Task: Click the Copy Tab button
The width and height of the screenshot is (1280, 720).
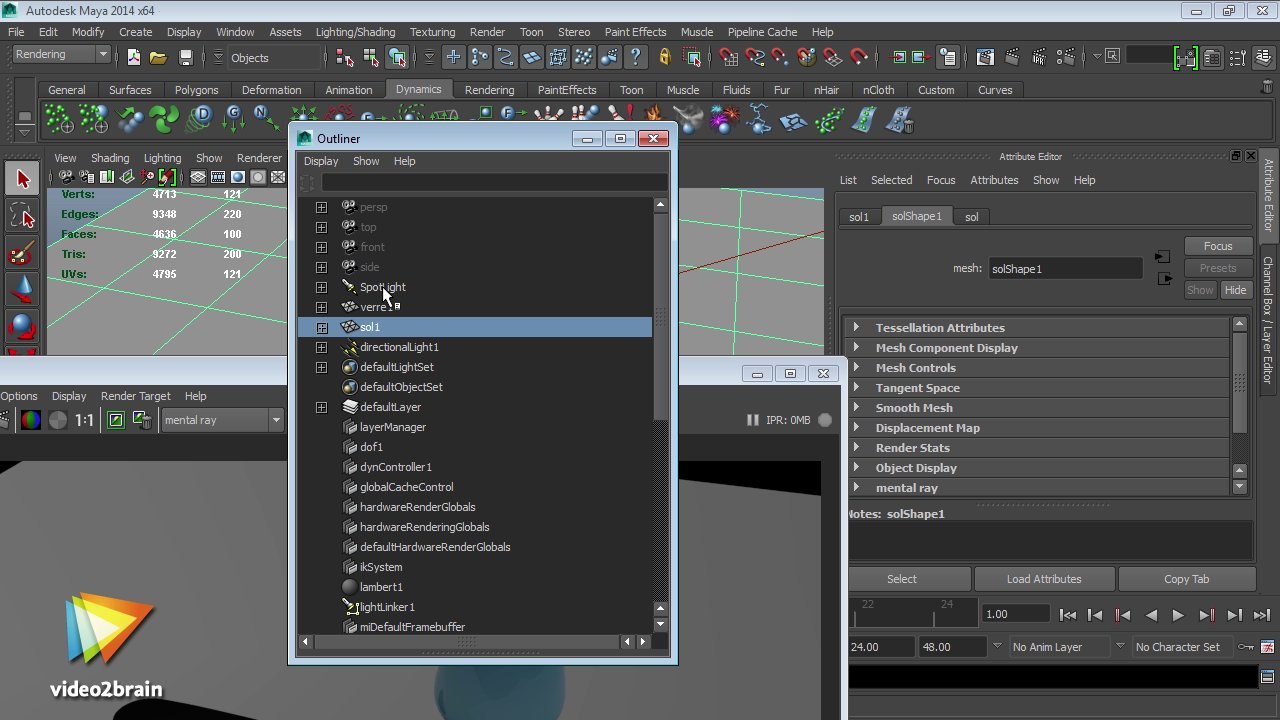Action: coord(1186,579)
